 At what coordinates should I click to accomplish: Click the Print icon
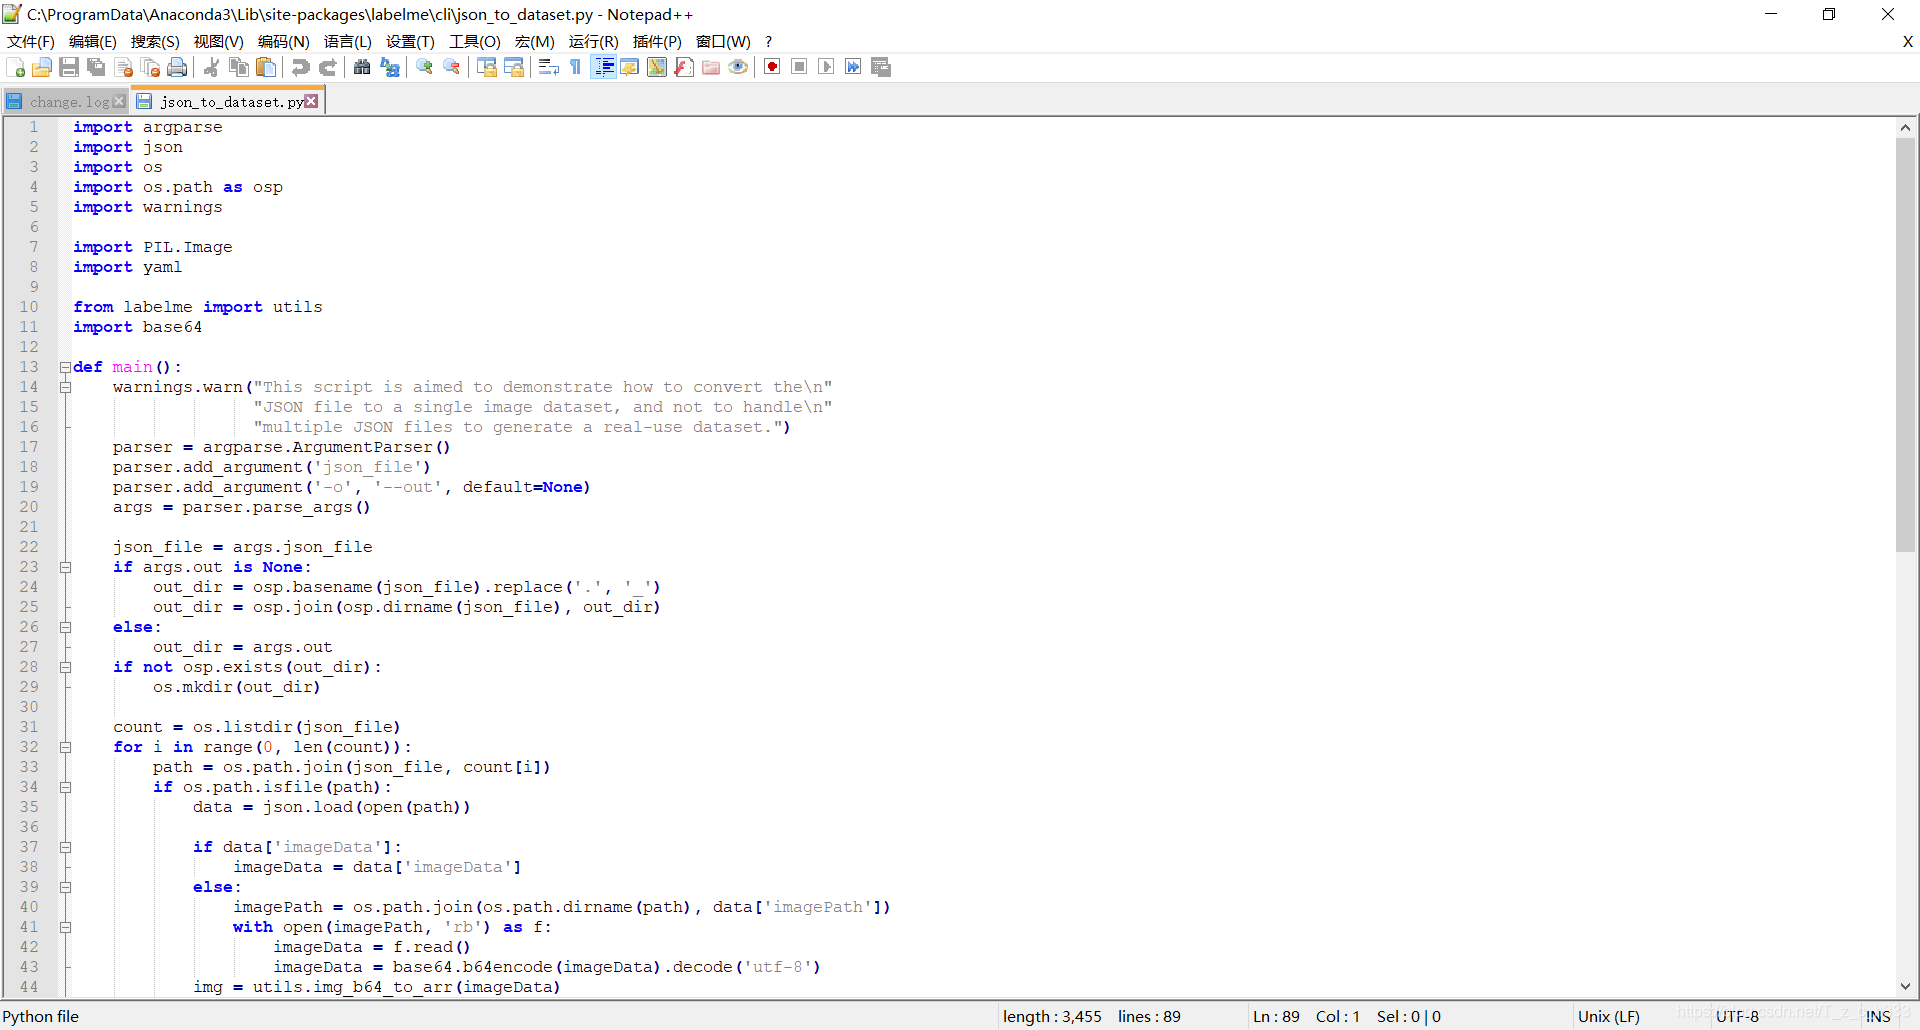(x=177, y=67)
